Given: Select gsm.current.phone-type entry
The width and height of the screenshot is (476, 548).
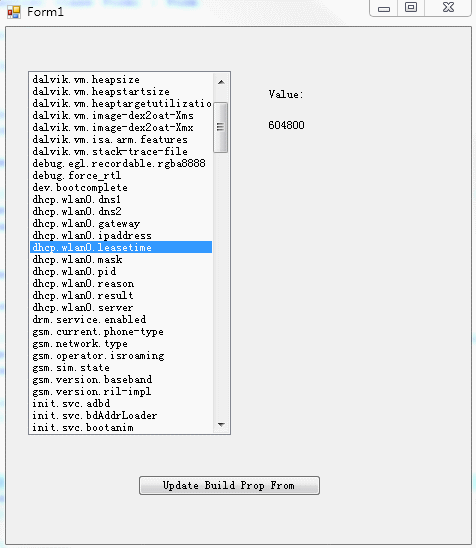Looking at the screenshot, I should click(x=121, y=331).
